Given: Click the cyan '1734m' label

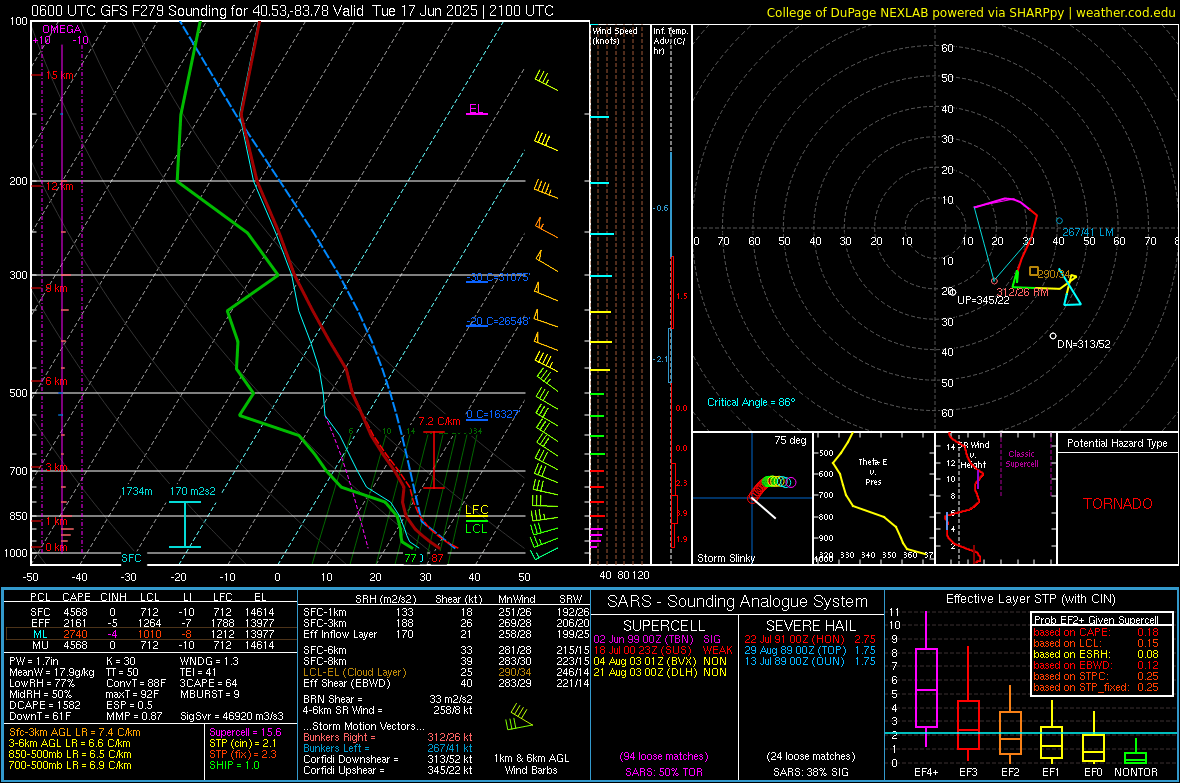Looking at the screenshot, I should tap(136, 491).
